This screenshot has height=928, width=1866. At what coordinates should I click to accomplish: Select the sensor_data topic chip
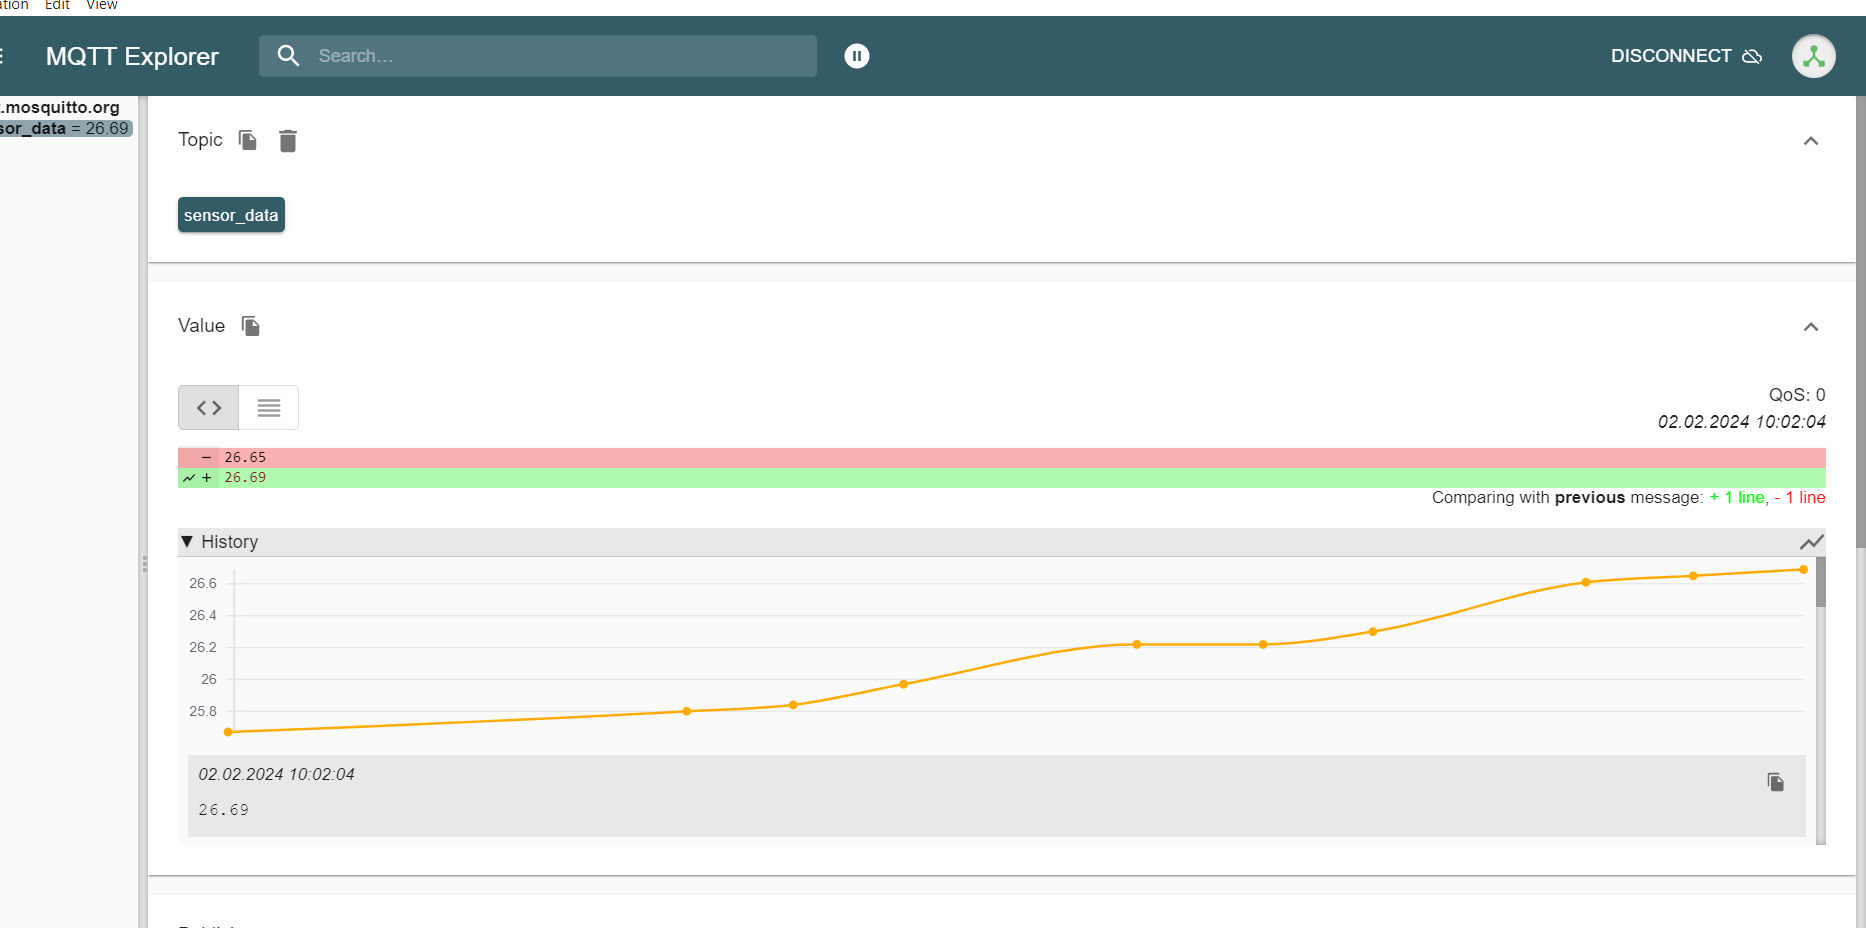(x=231, y=215)
